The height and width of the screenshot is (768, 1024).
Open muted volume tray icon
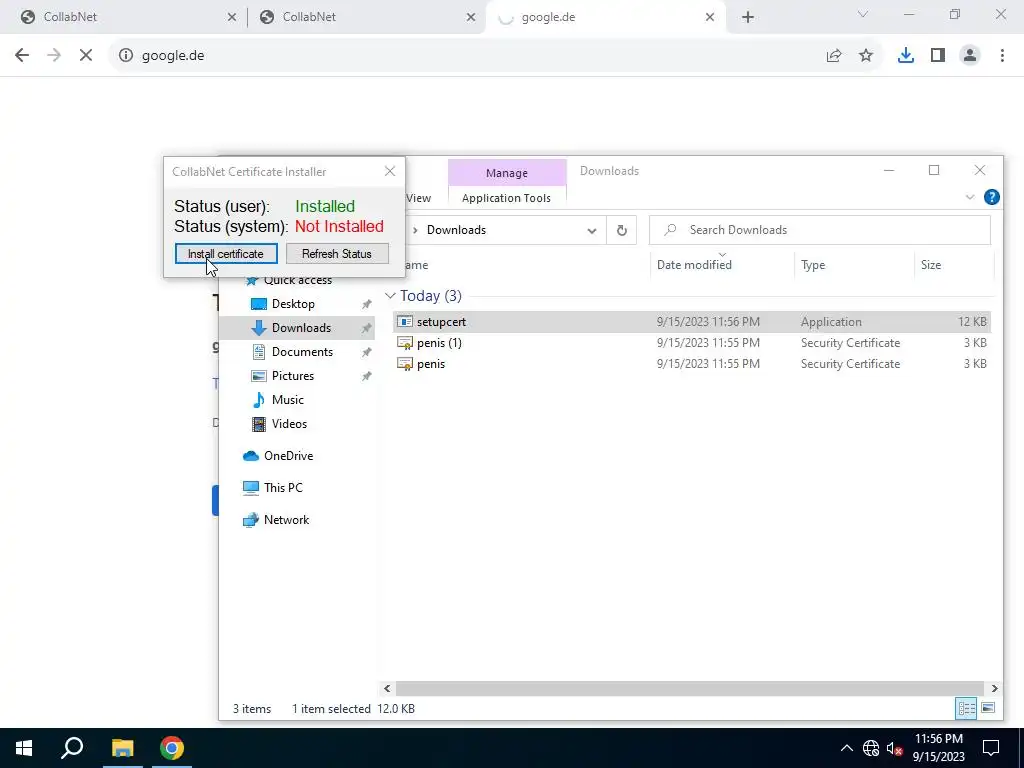(x=894, y=748)
